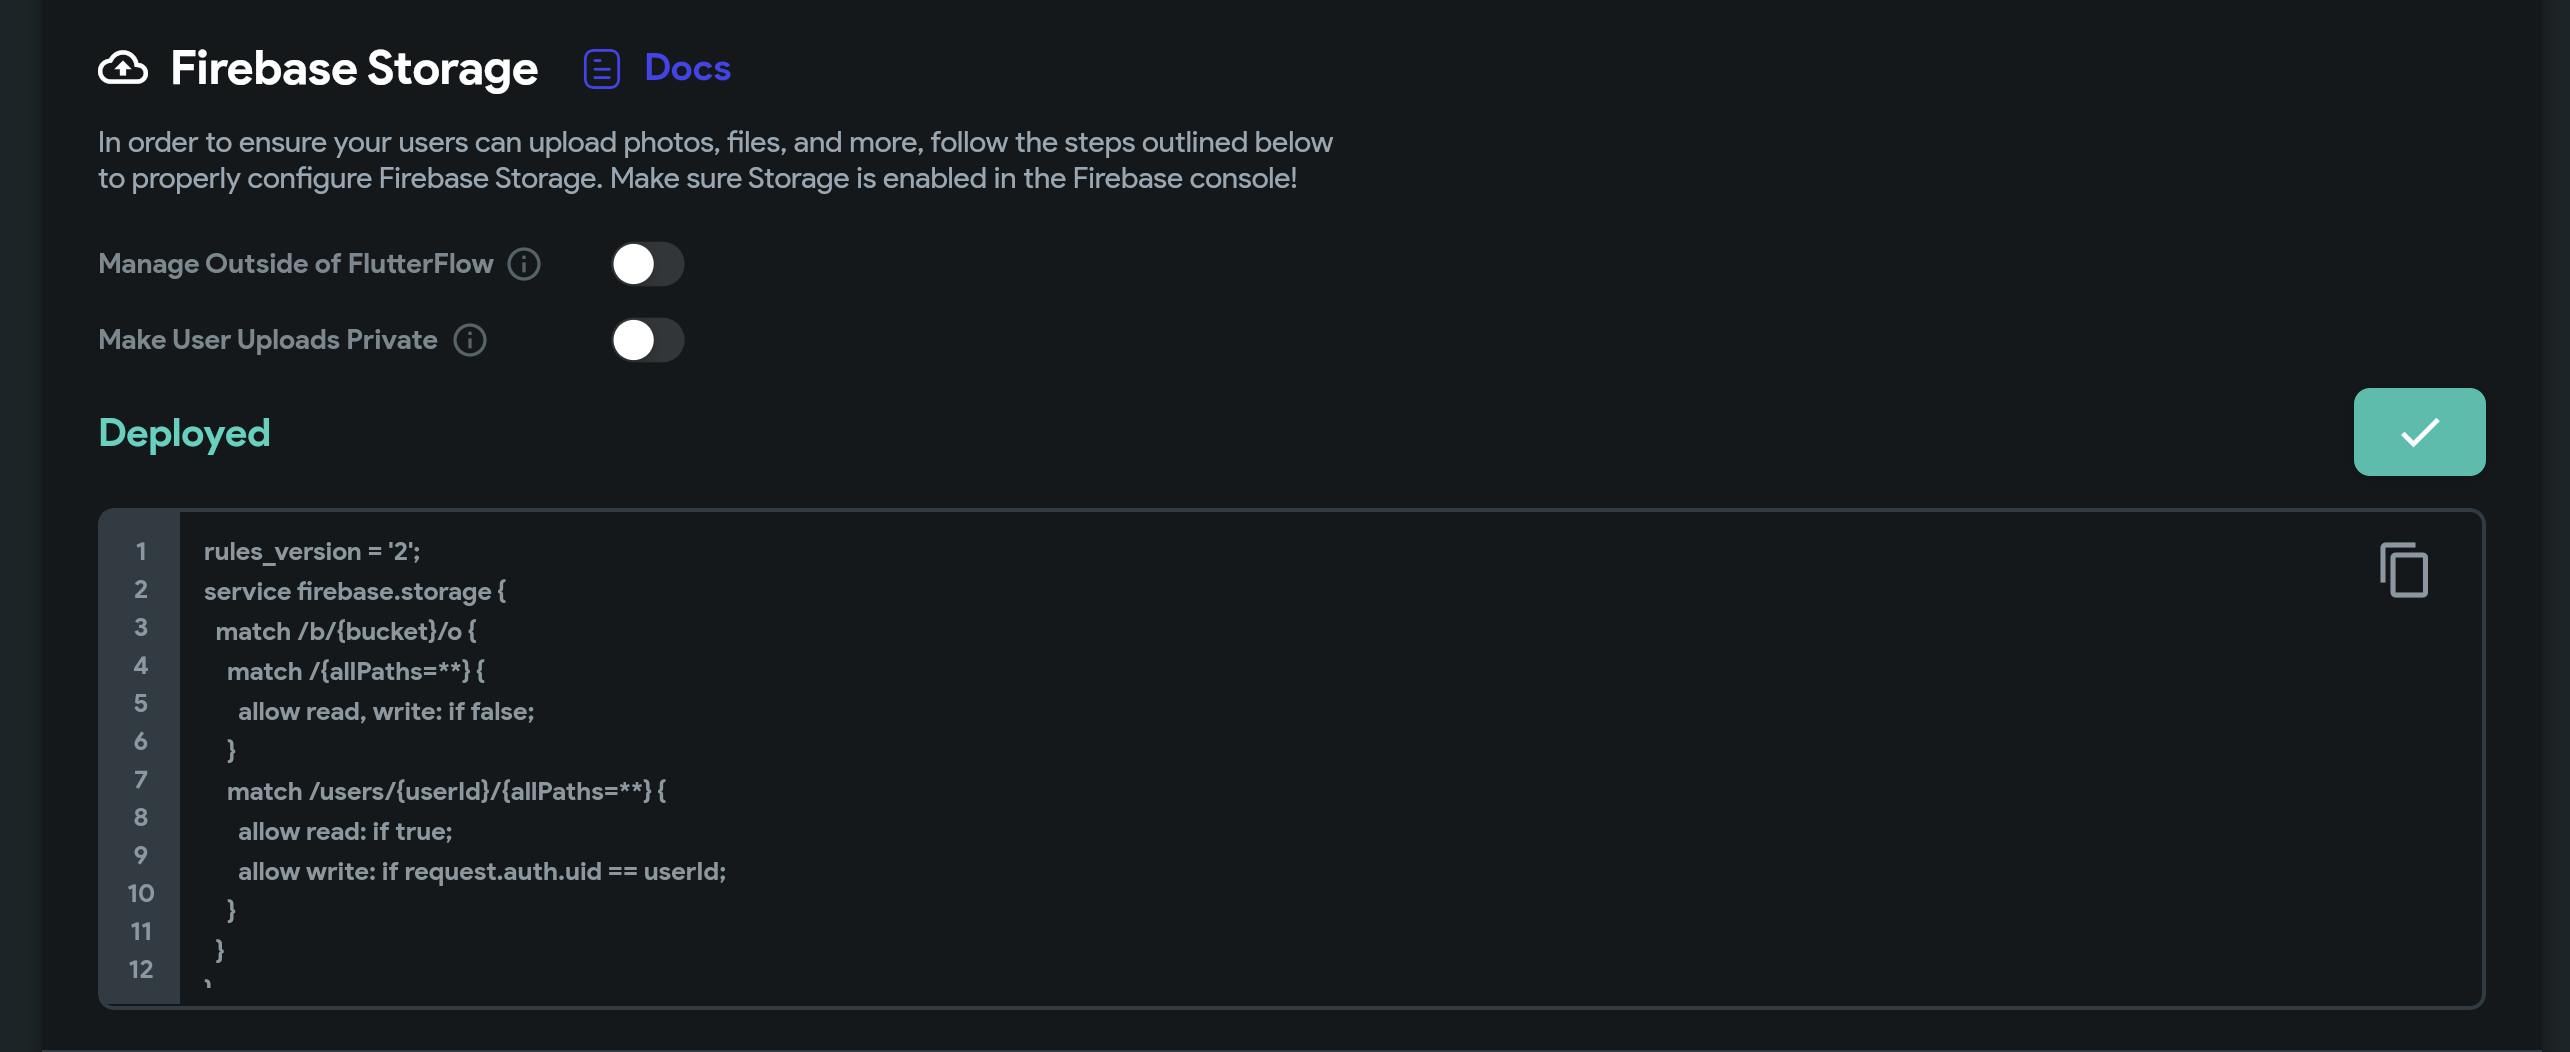The height and width of the screenshot is (1052, 2570).
Task: Click the service firebase.storage code line
Action: point(354,591)
